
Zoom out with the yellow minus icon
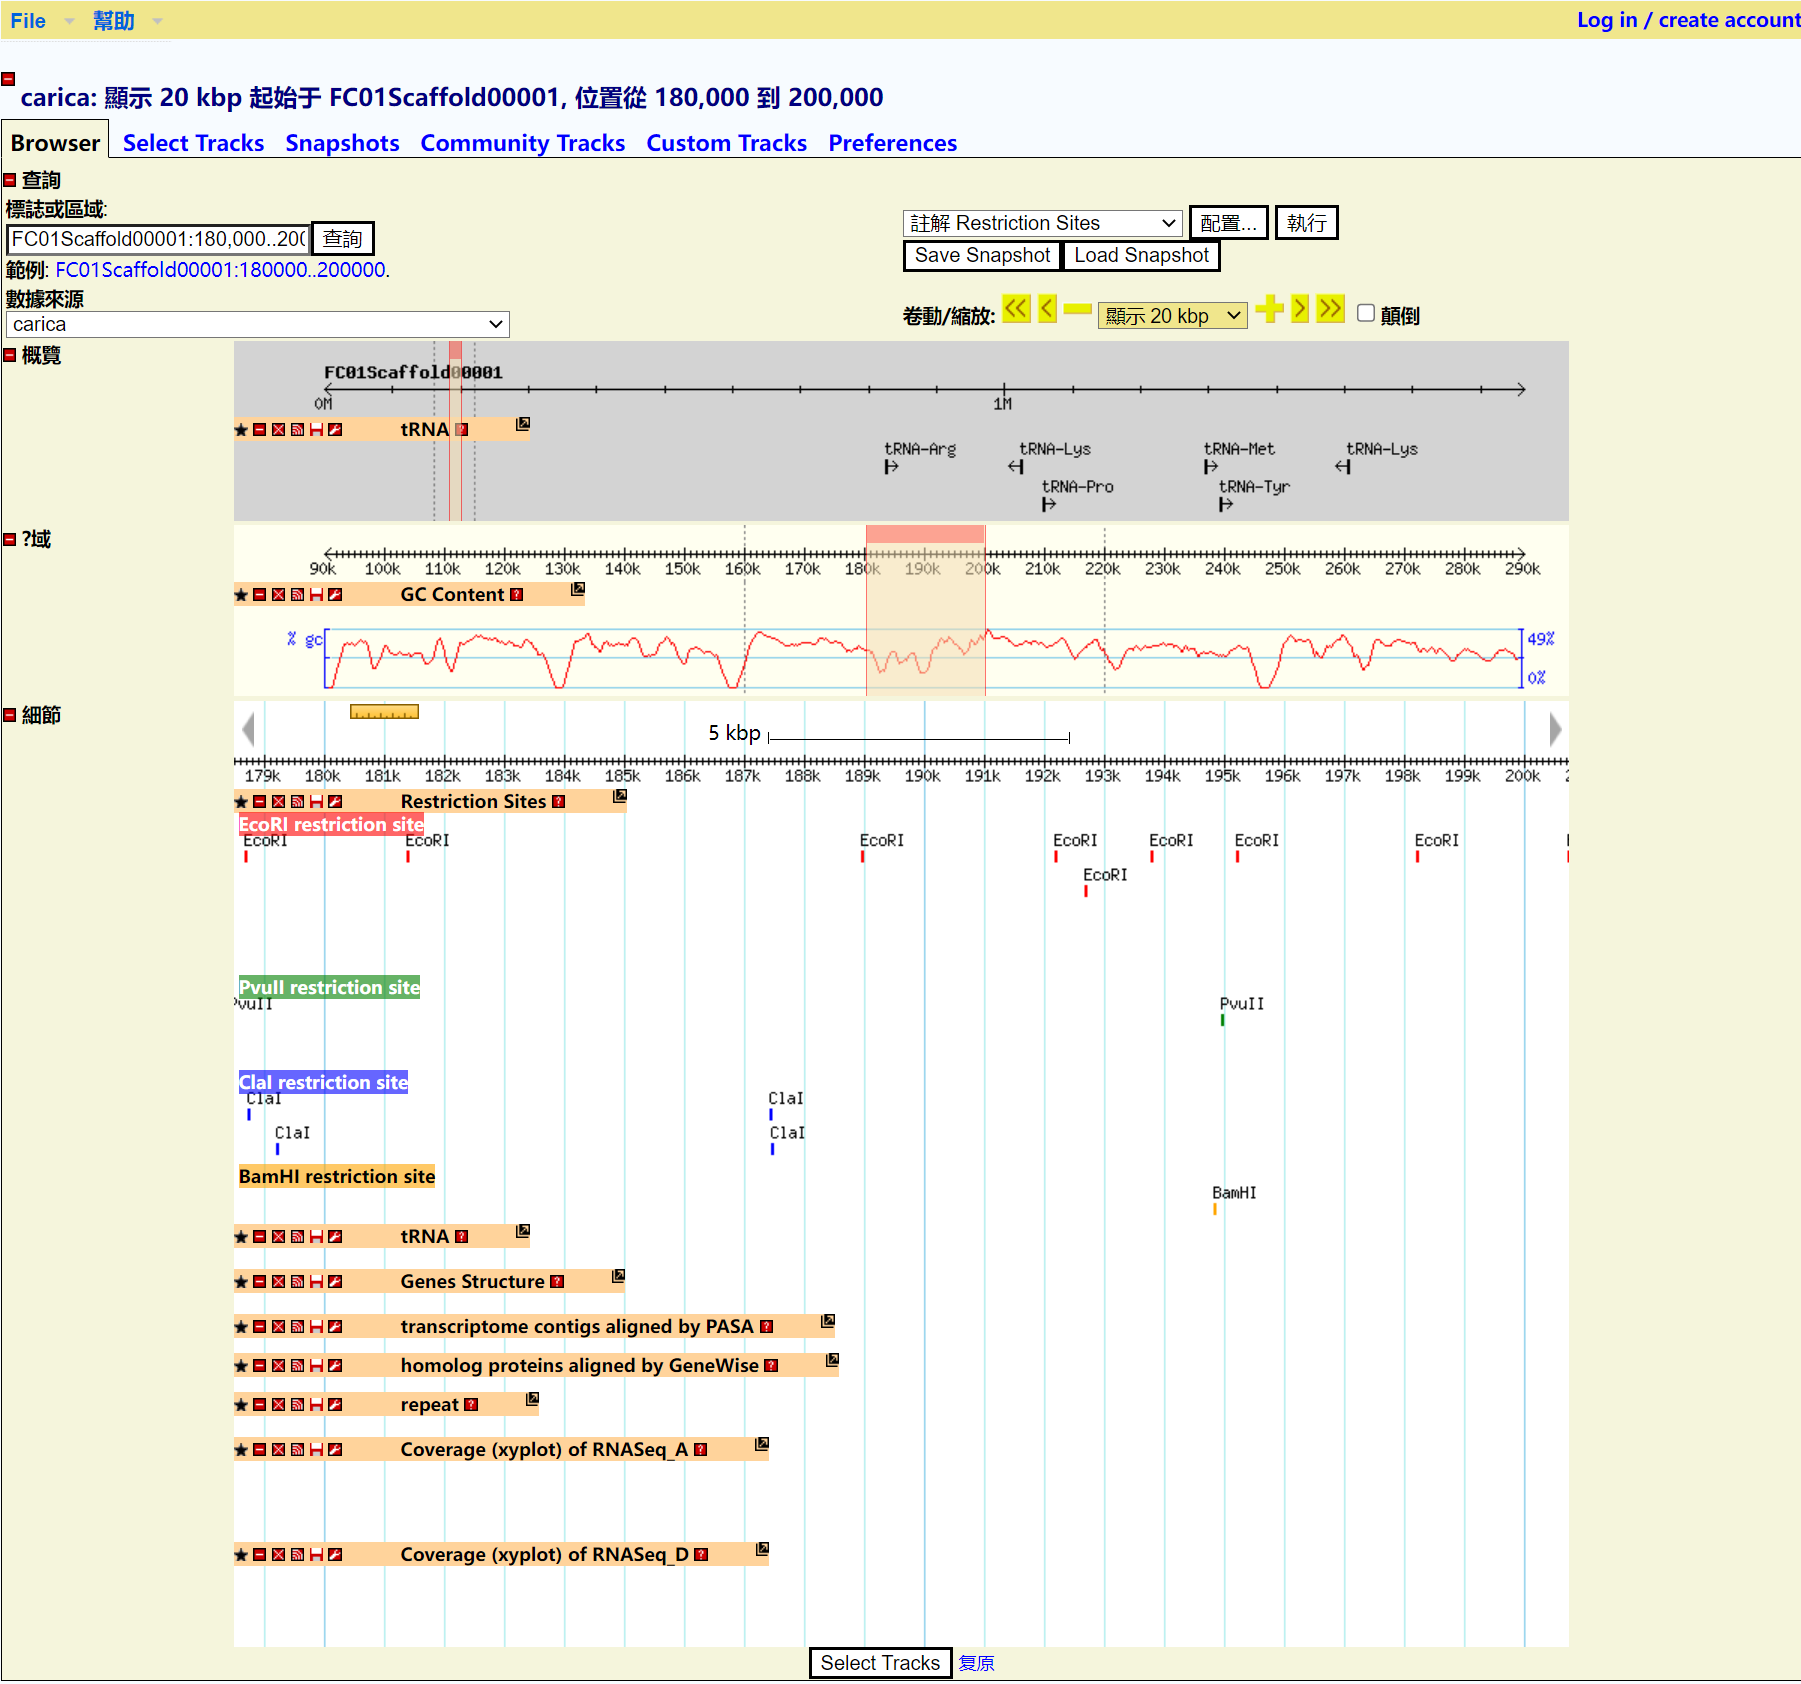[x=1077, y=310]
